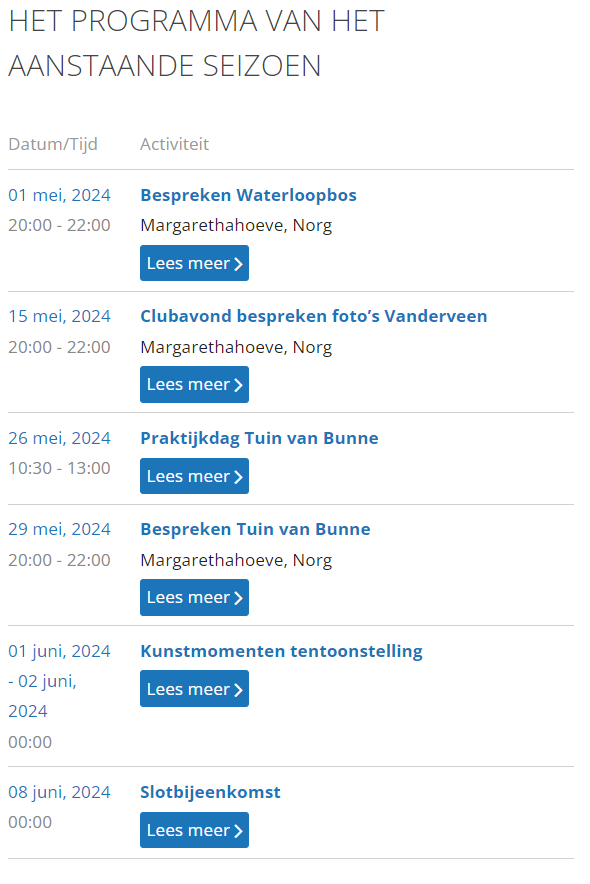Click Lees meer for Bespreken Waterloopbos
This screenshot has height=884, width=590.
click(194, 263)
